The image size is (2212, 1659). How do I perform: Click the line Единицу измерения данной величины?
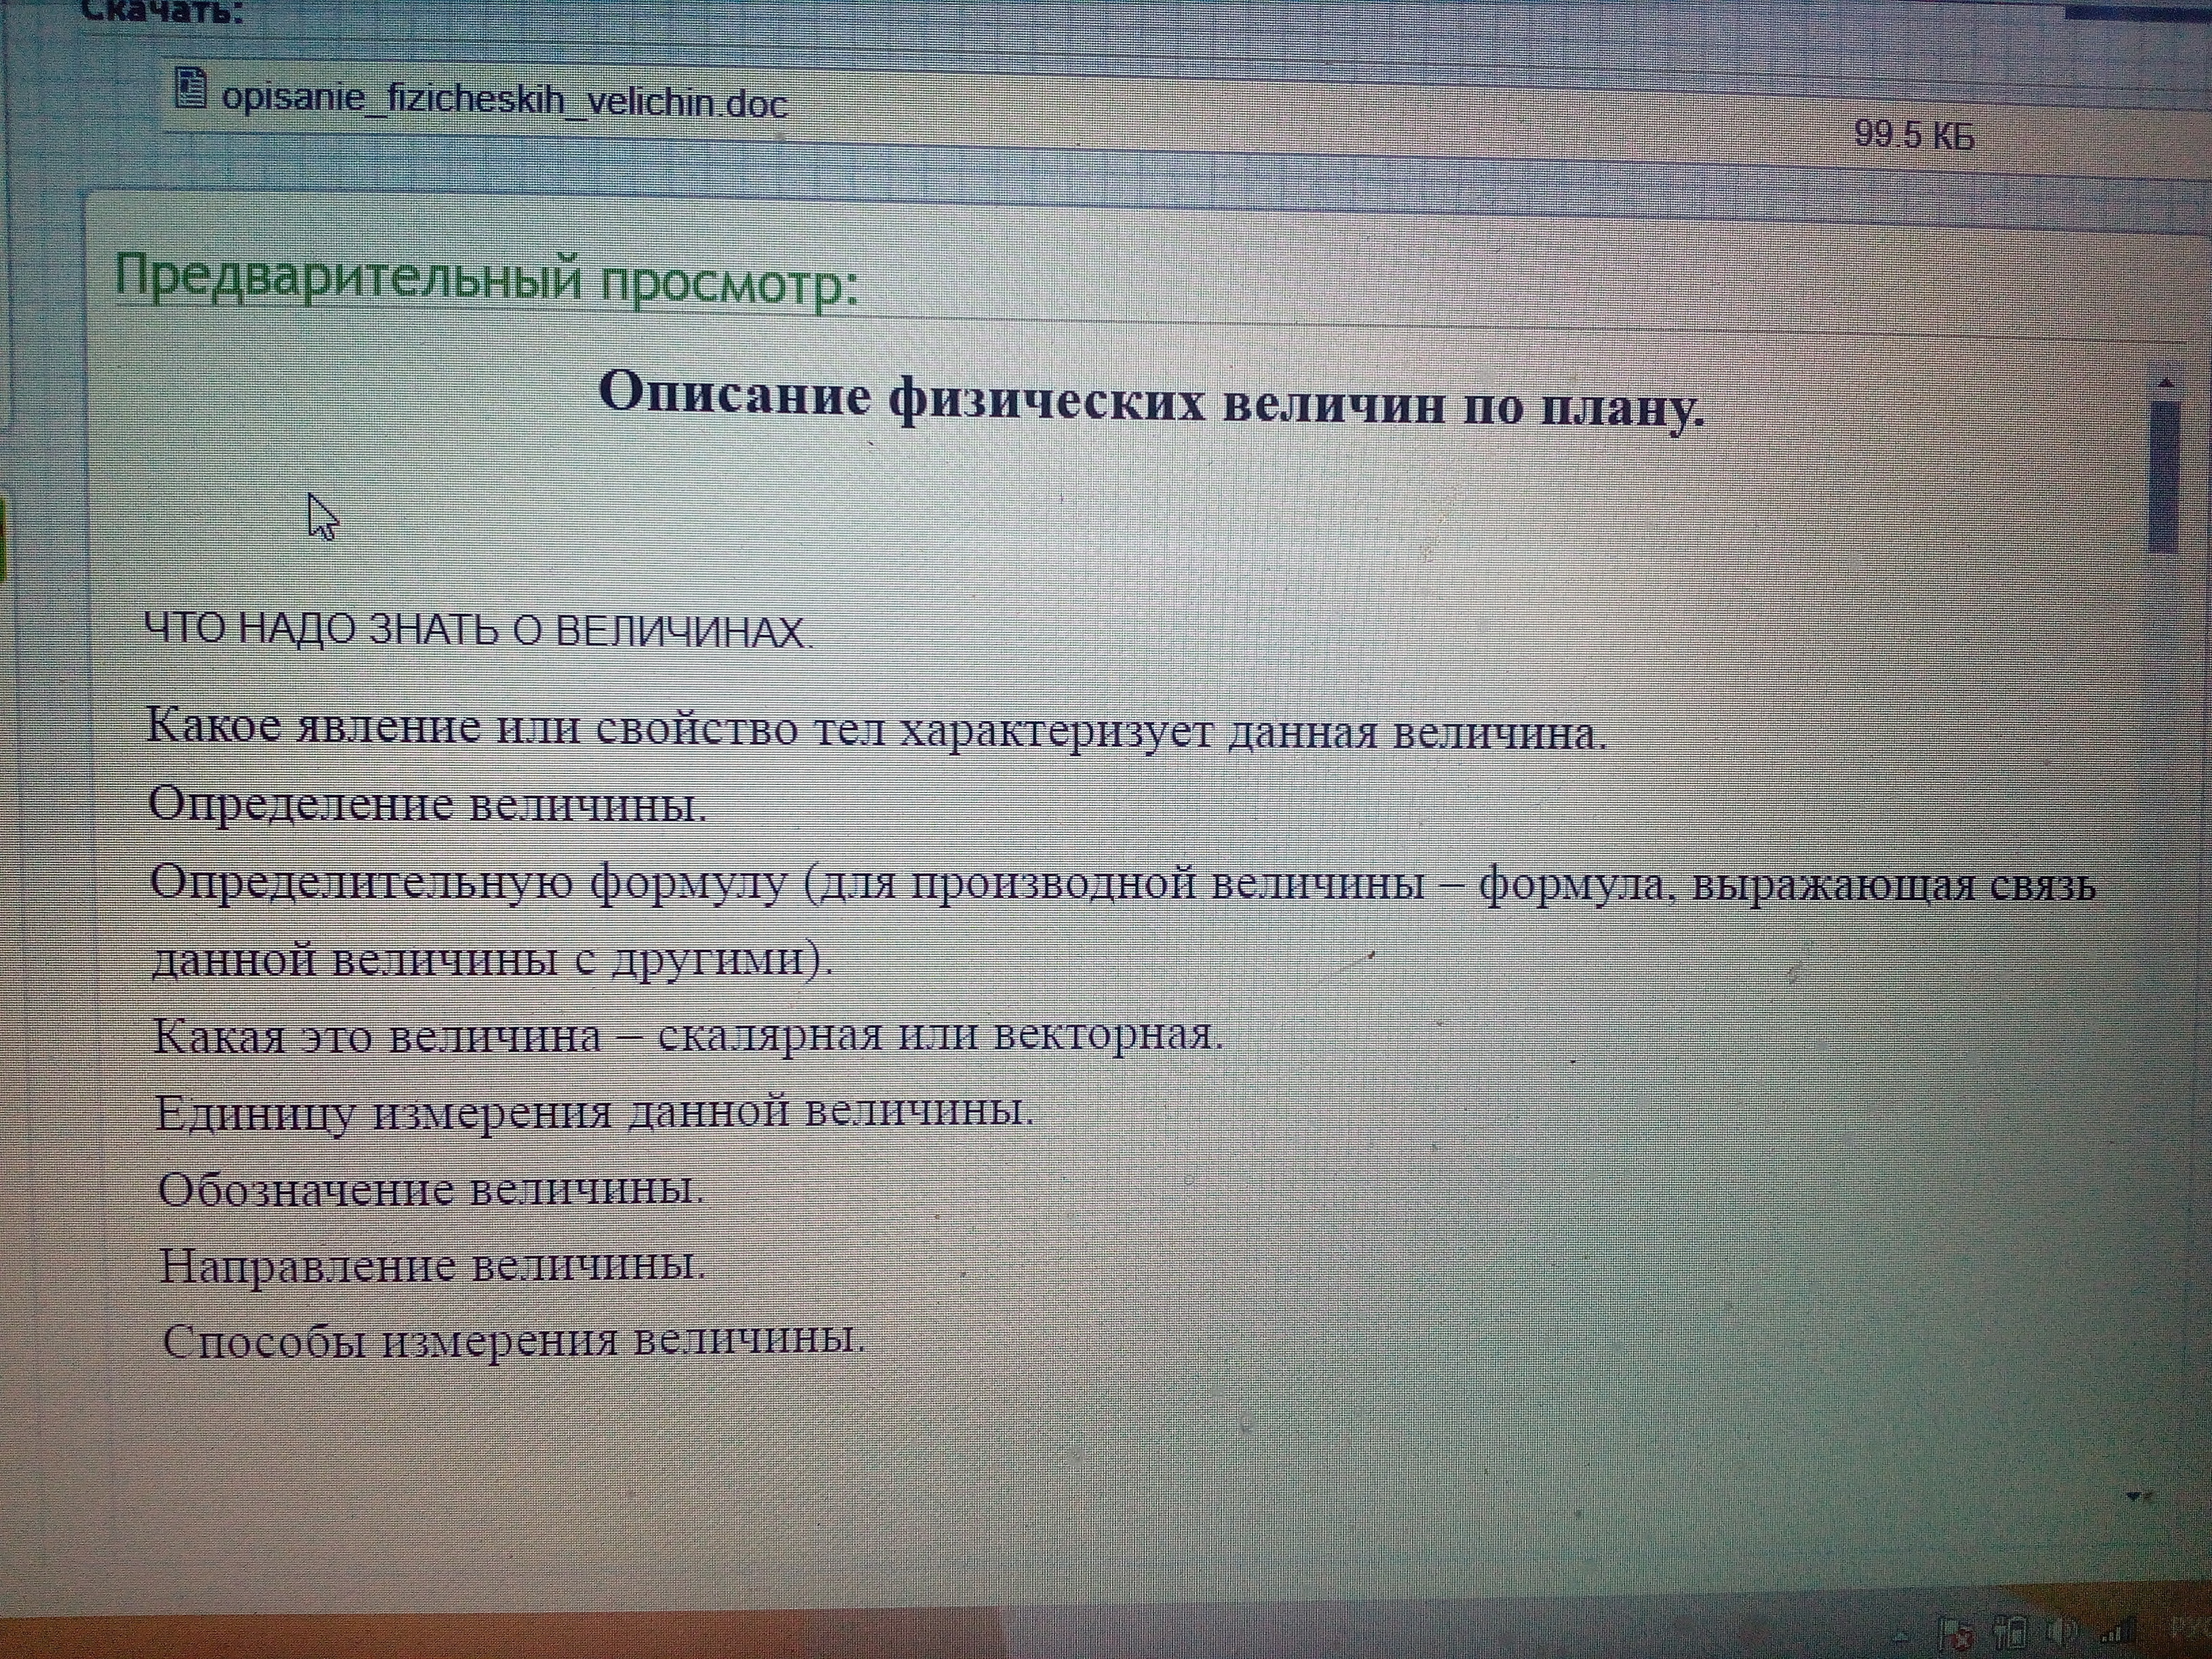click(x=594, y=1112)
